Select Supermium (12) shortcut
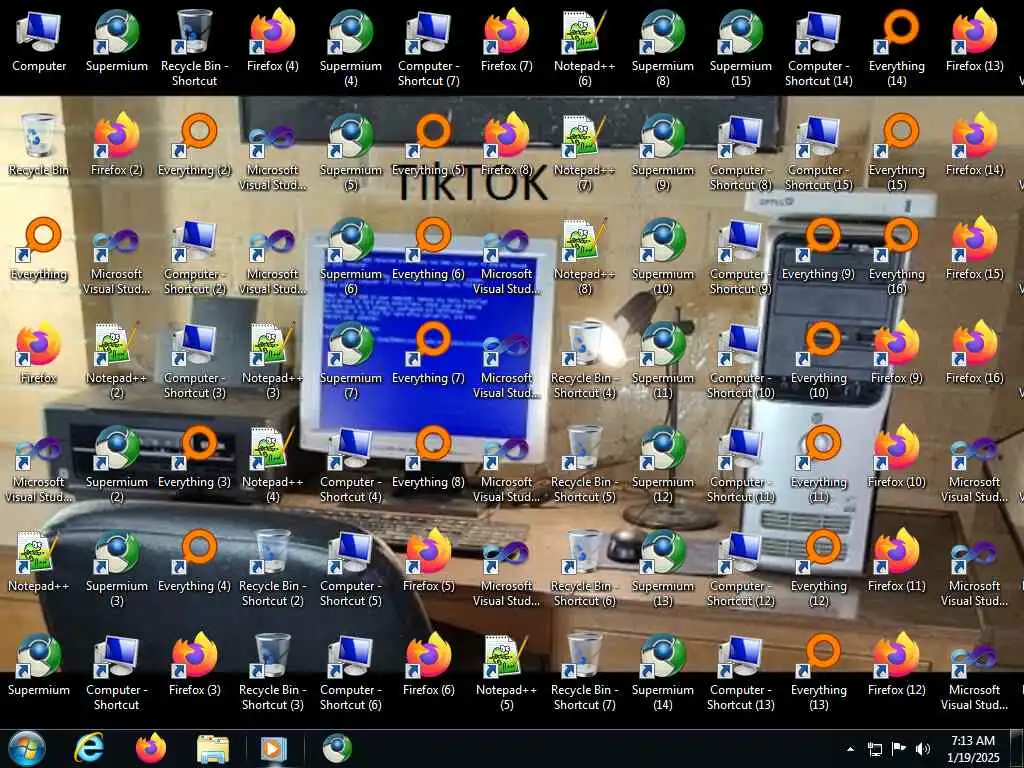The width and height of the screenshot is (1024, 768). coord(663,464)
